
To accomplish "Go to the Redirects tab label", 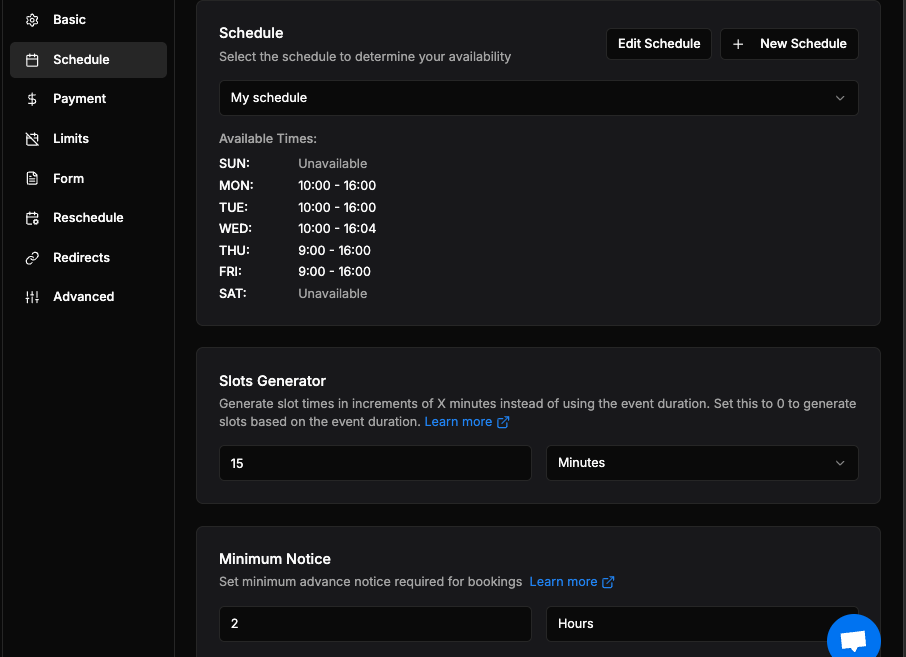I will pyautogui.click(x=81, y=257).
